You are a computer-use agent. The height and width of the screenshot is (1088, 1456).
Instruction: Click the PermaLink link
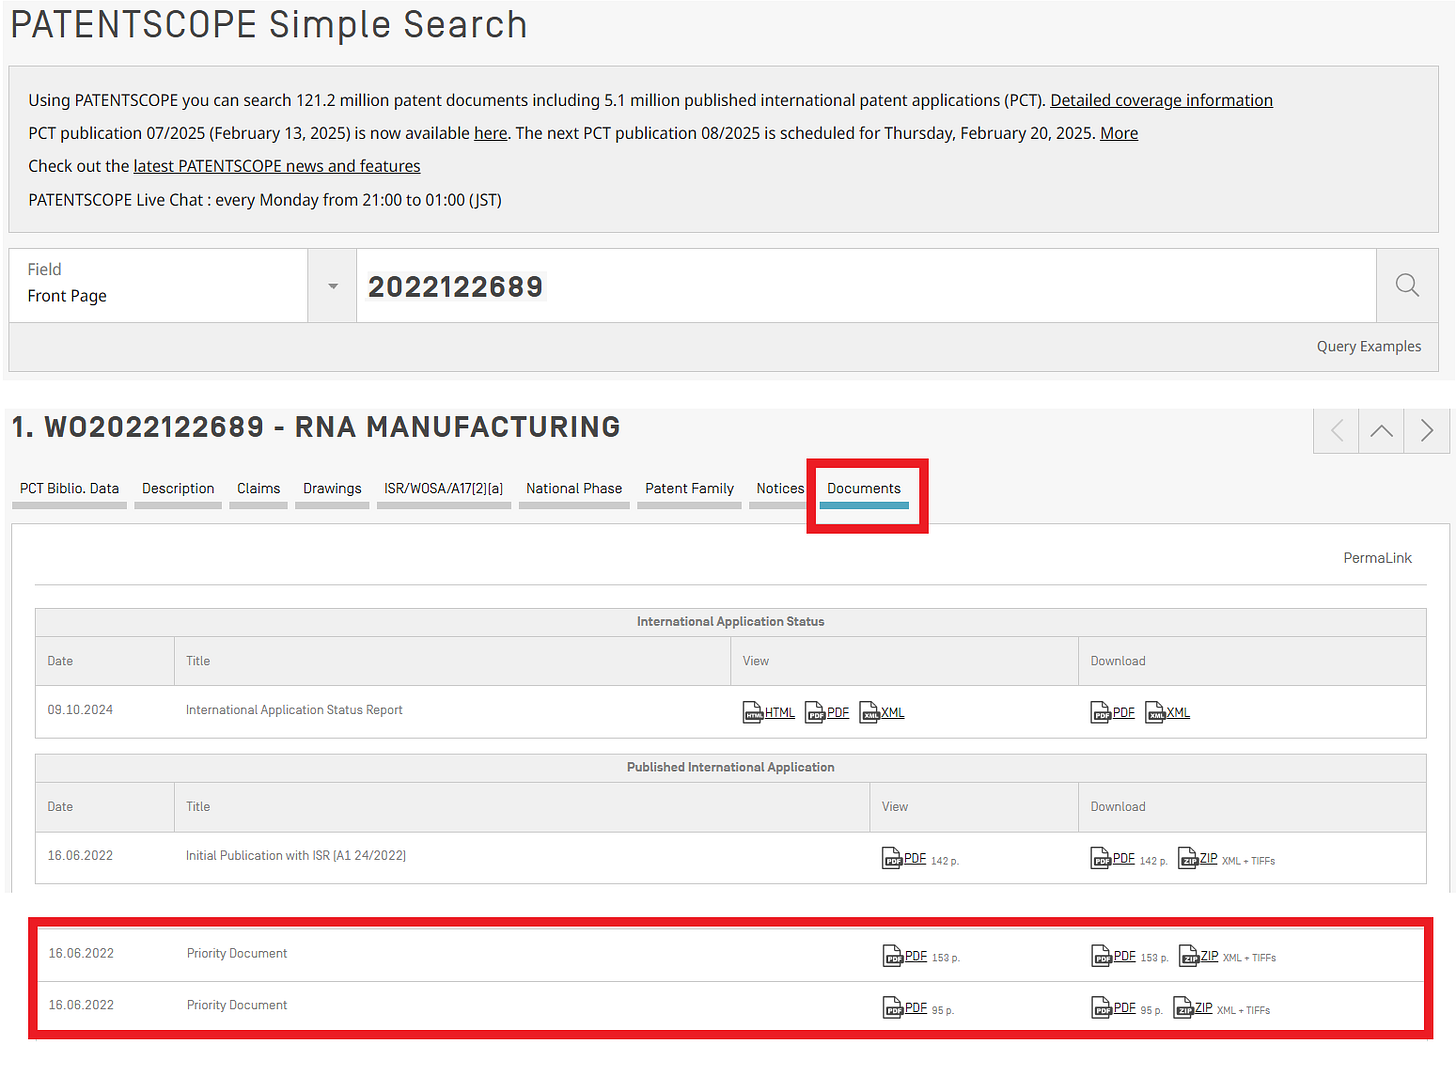[x=1377, y=558]
